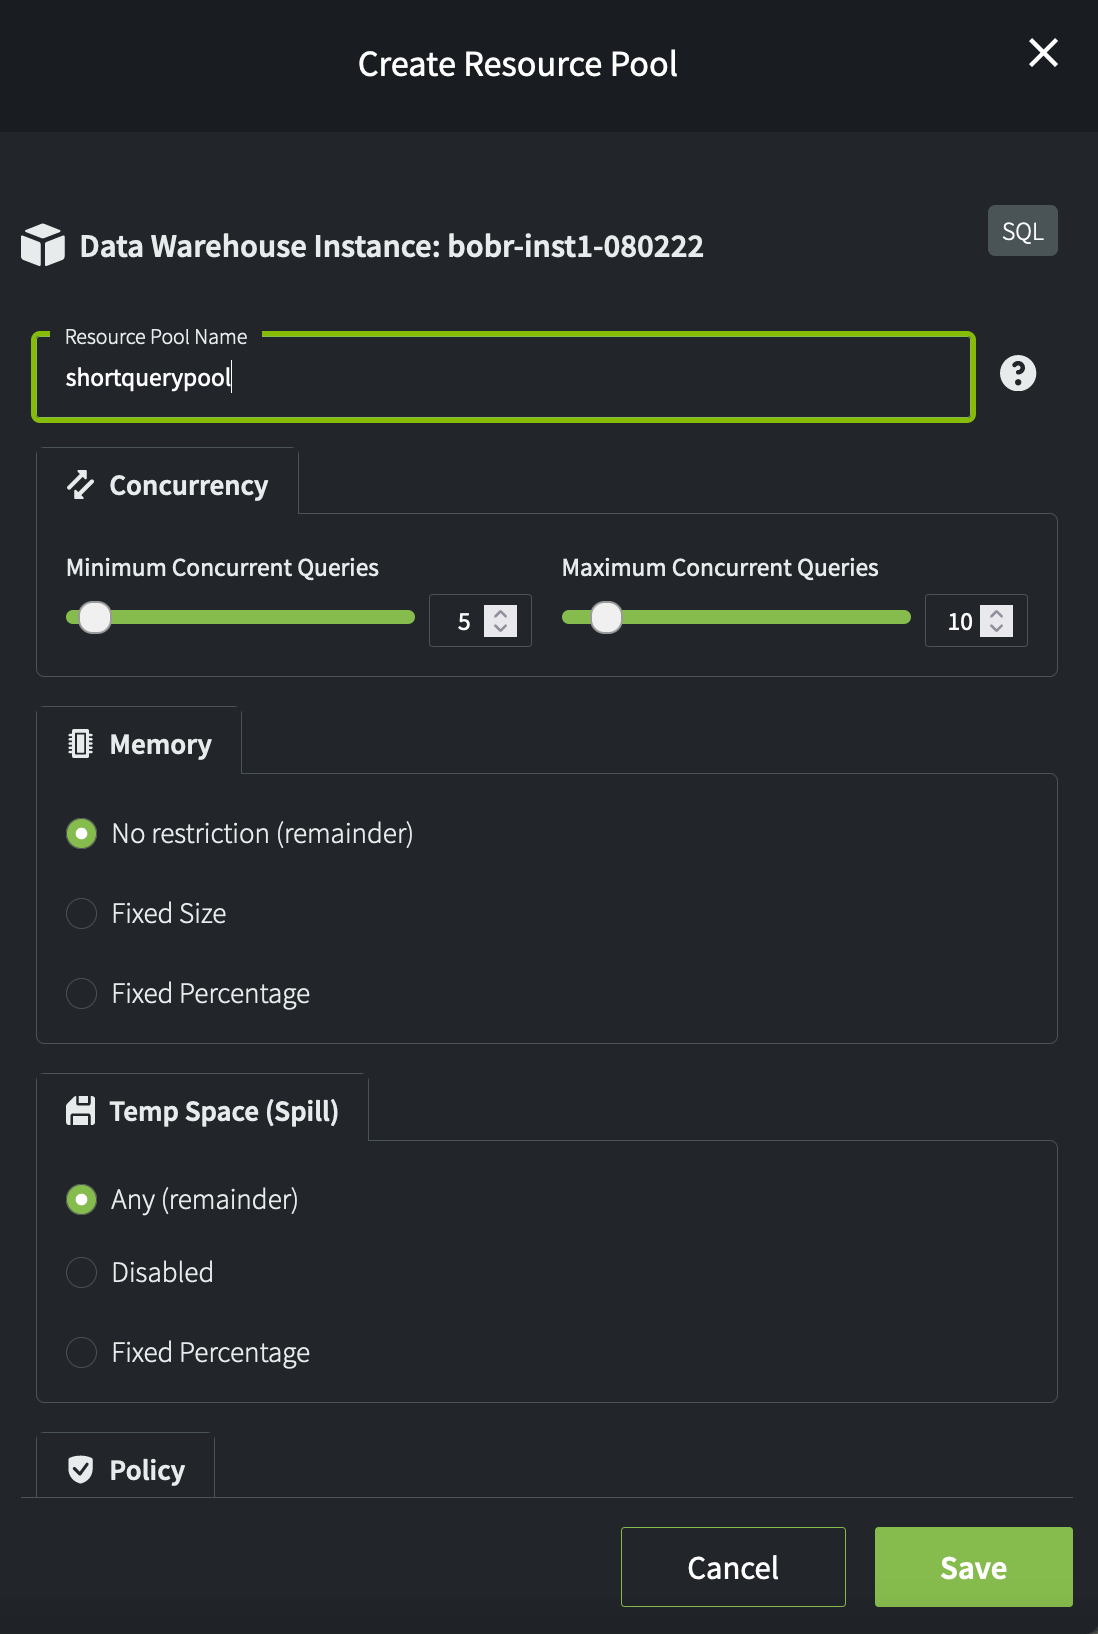Save the new resource pool
The height and width of the screenshot is (1634, 1098).
(972, 1567)
